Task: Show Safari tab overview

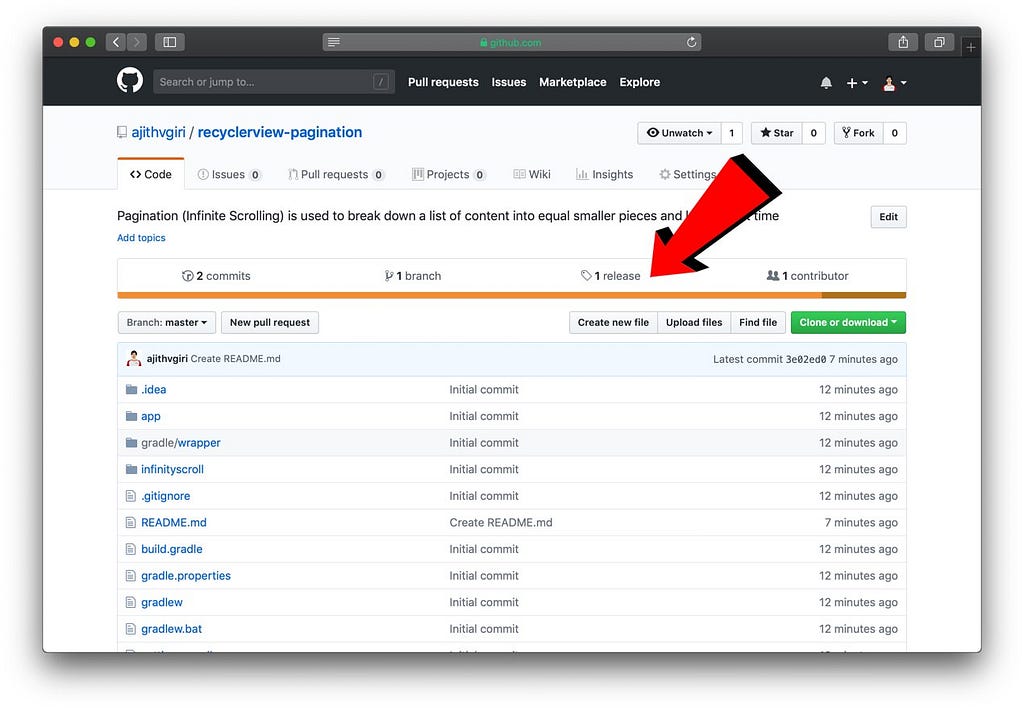Action: pyautogui.click(x=939, y=42)
